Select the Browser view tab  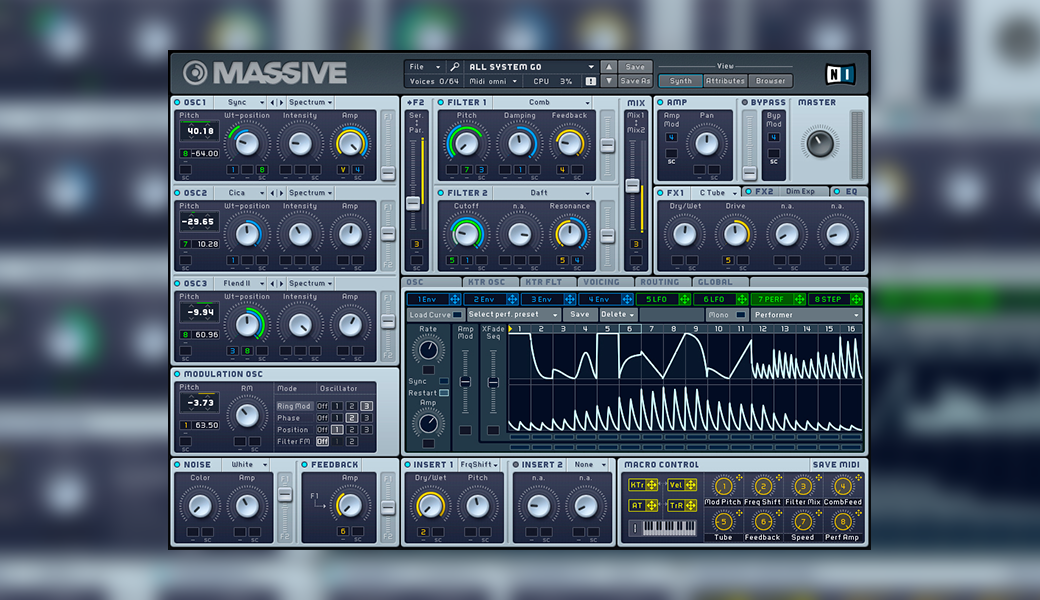tap(770, 81)
